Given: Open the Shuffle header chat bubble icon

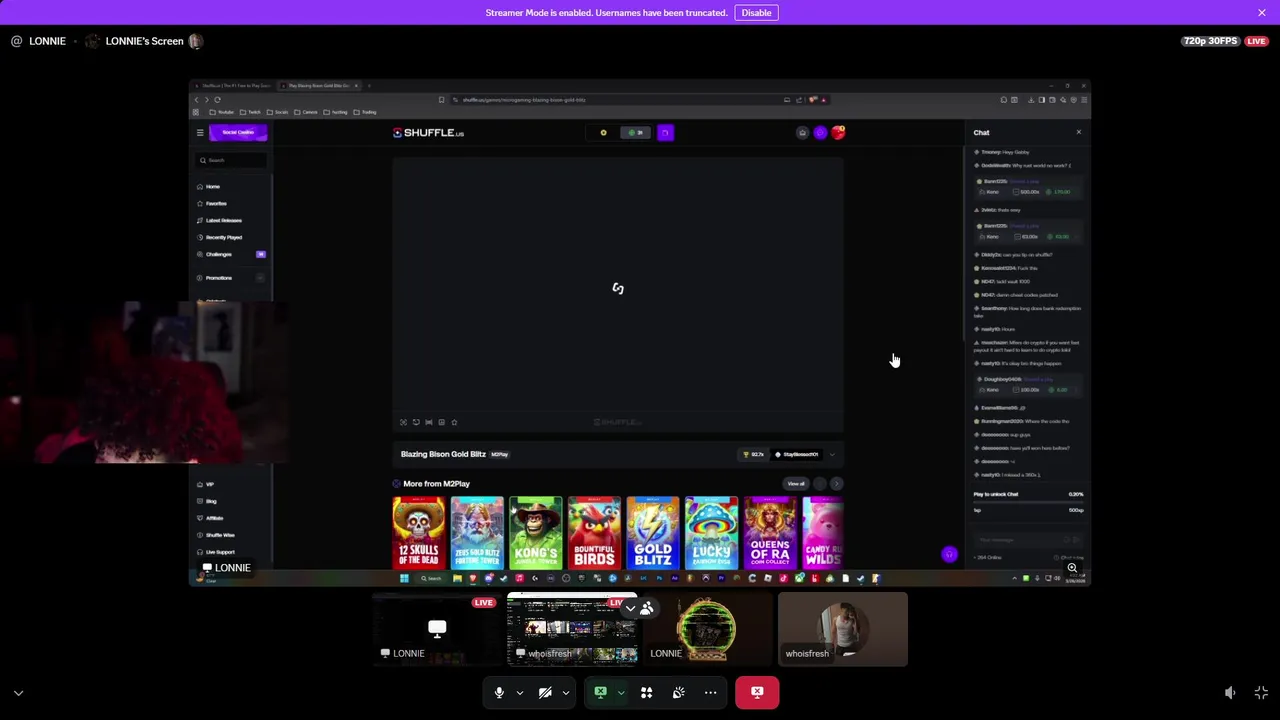Looking at the screenshot, I should click(x=820, y=132).
